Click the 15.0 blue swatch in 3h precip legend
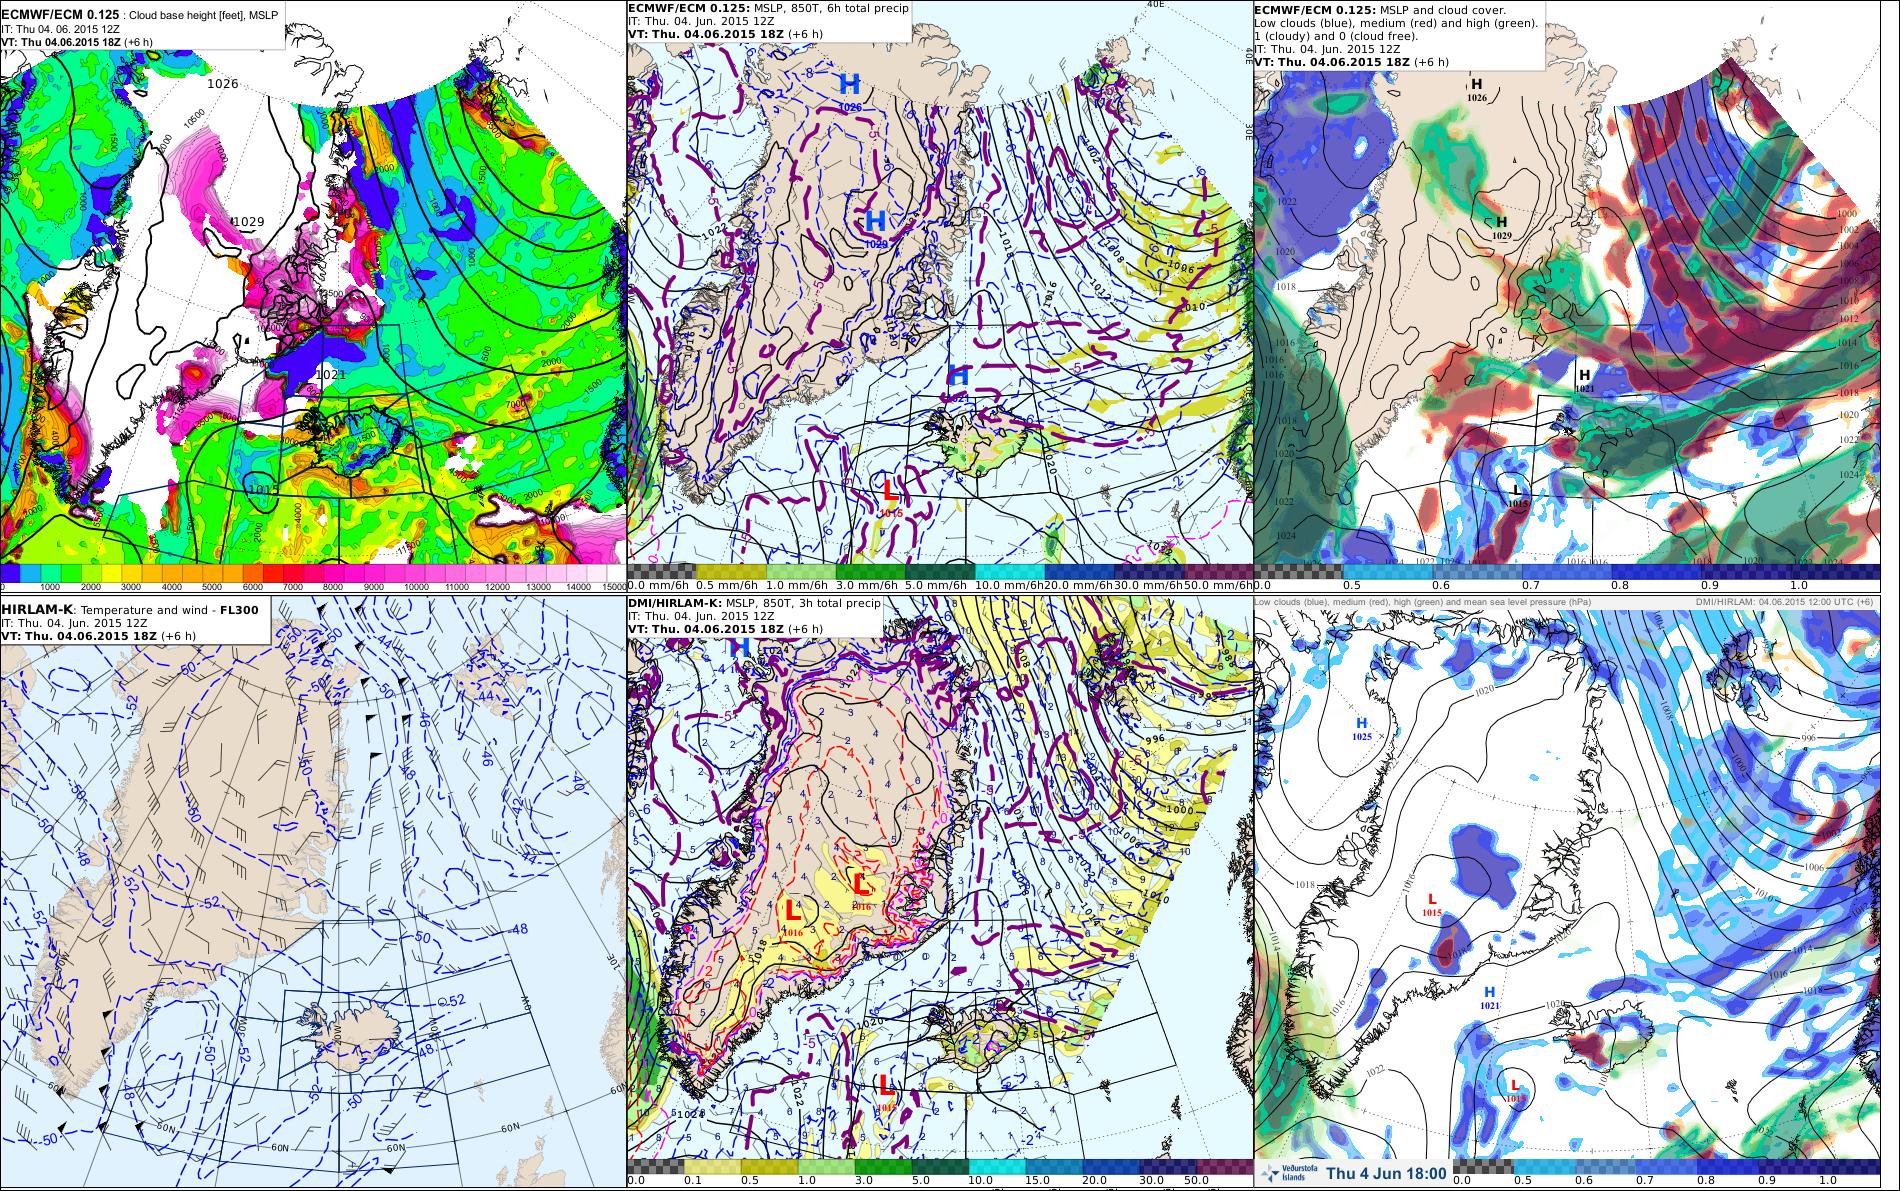Viewport: 1900px width, 1191px height. (1055, 1166)
